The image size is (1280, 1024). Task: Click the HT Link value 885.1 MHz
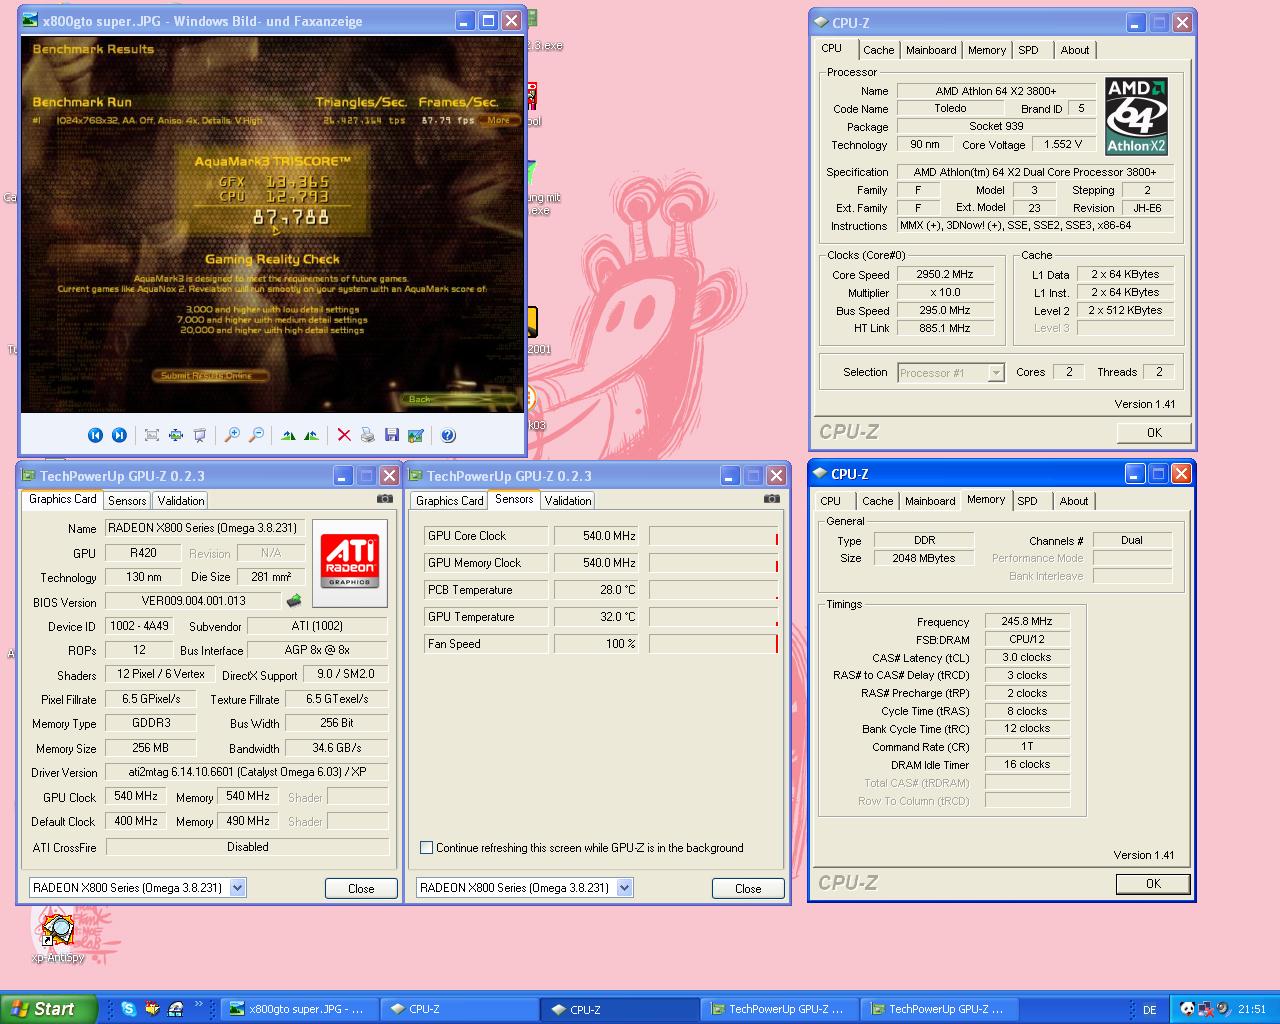pyautogui.click(x=945, y=328)
